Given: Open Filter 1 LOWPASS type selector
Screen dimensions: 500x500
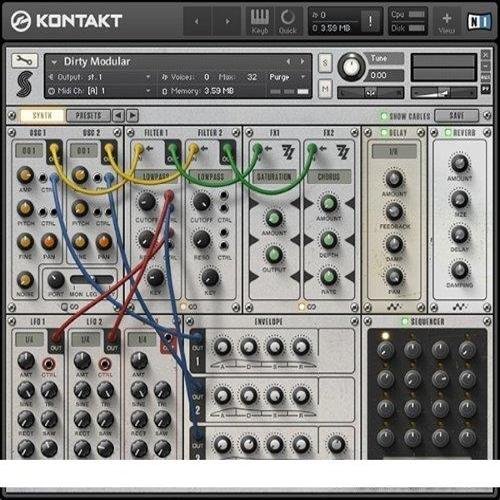Looking at the screenshot, I should point(156,176).
